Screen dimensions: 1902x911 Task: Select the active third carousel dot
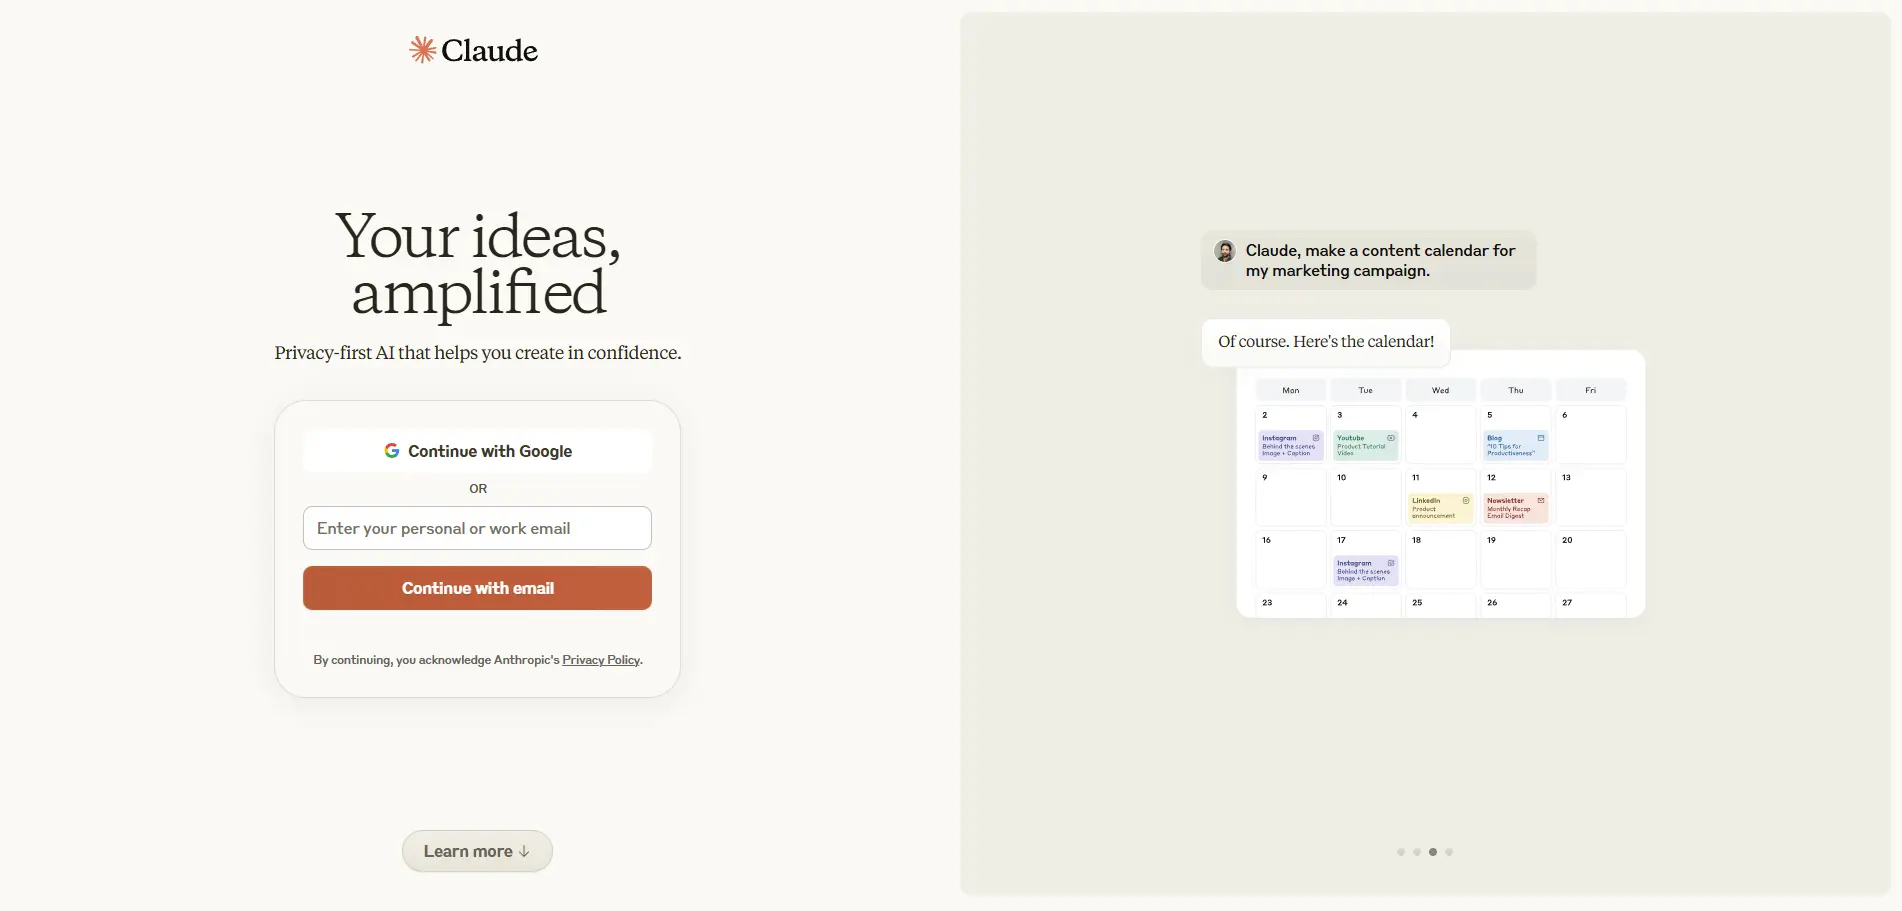pyautogui.click(x=1433, y=852)
